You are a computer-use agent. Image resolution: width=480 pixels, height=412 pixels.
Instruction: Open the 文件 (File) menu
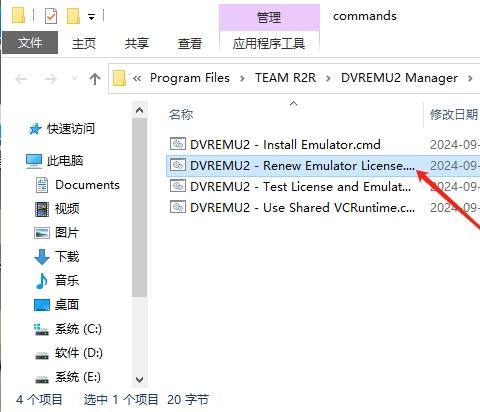30,43
